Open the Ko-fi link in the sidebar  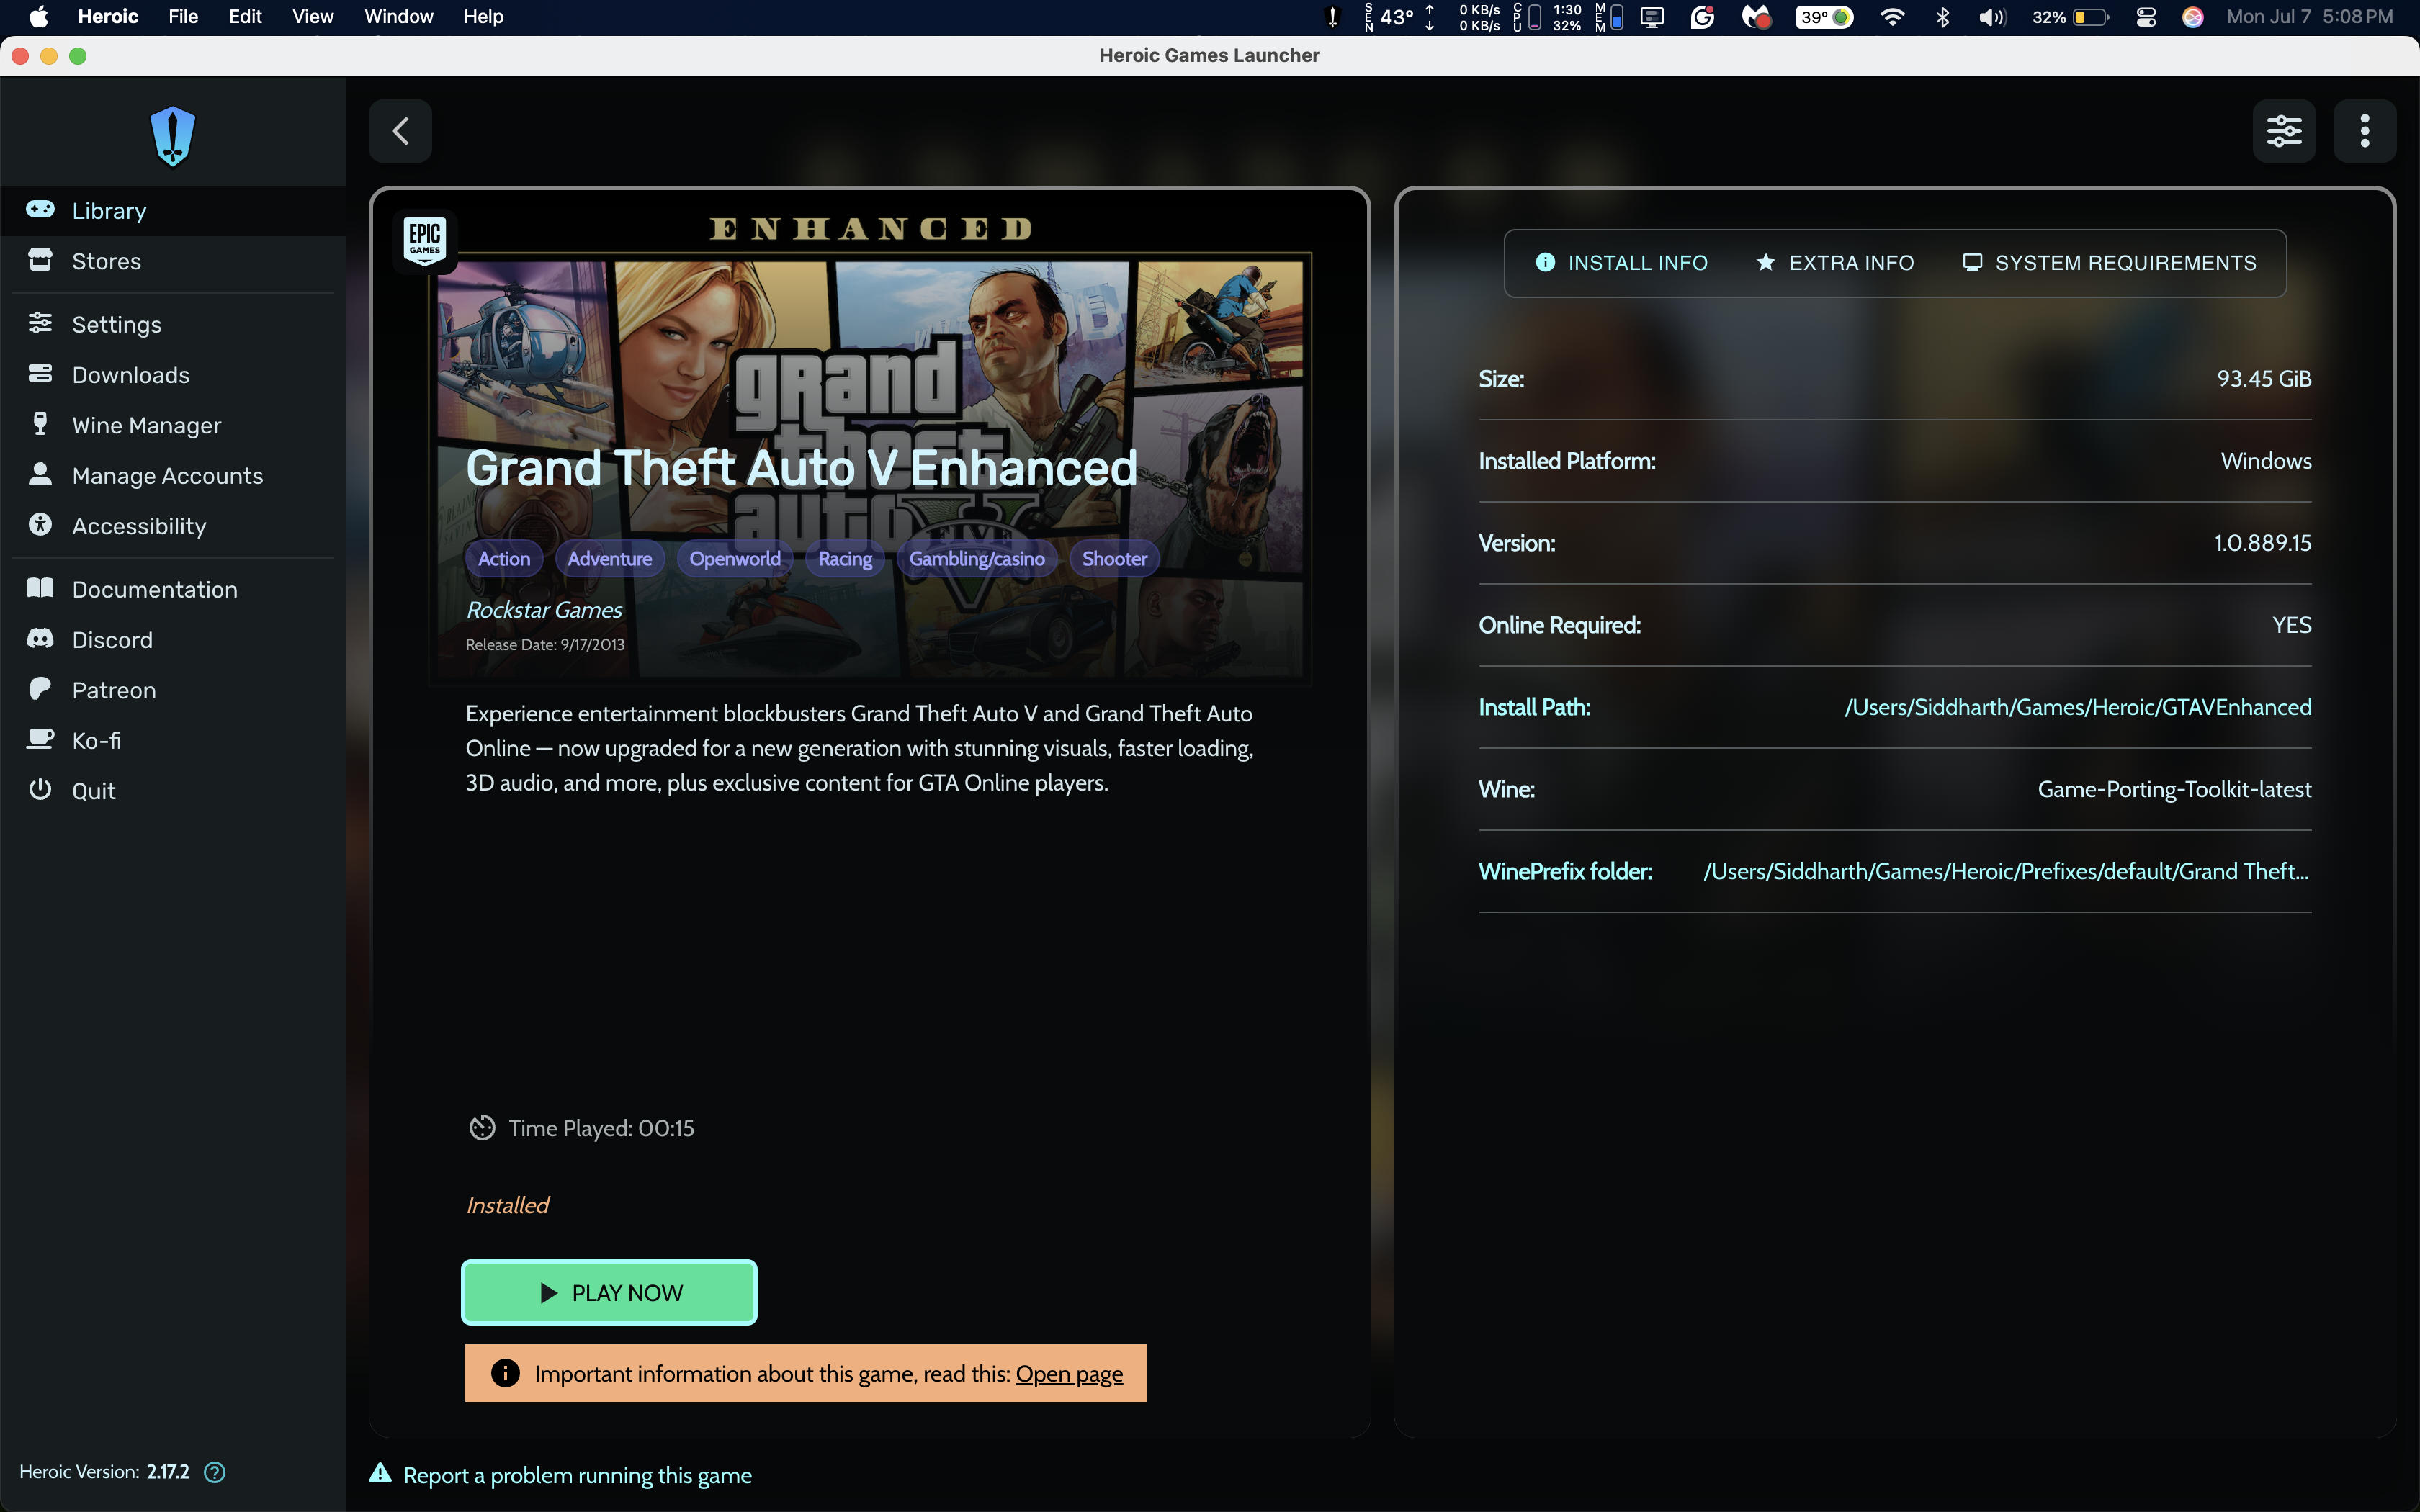click(x=172, y=741)
